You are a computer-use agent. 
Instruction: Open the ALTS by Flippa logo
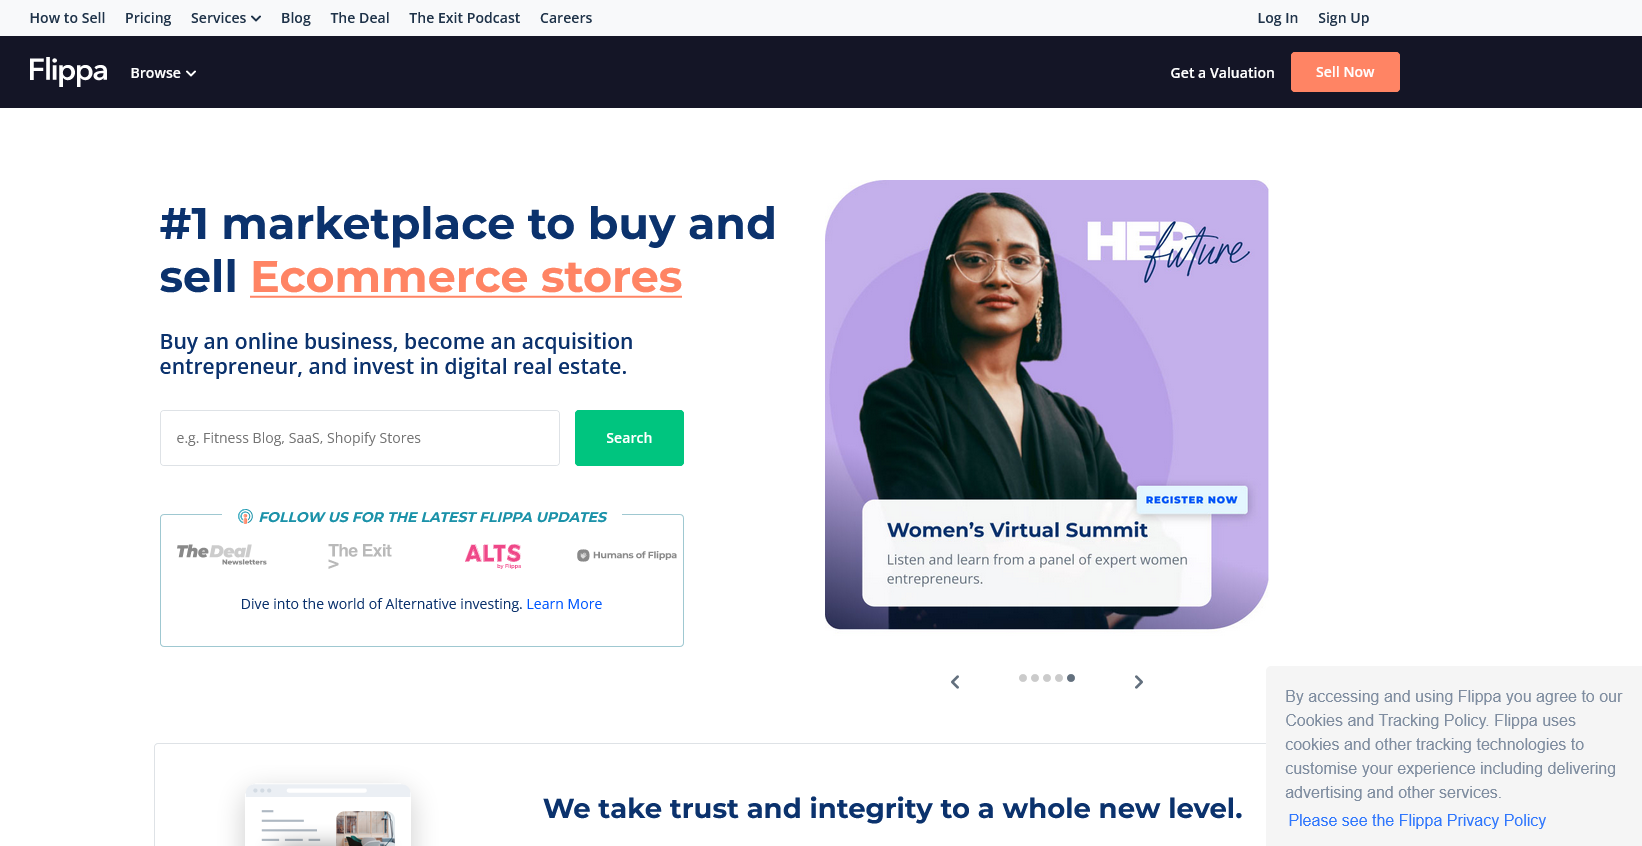pyautogui.click(x=493, y=555)
